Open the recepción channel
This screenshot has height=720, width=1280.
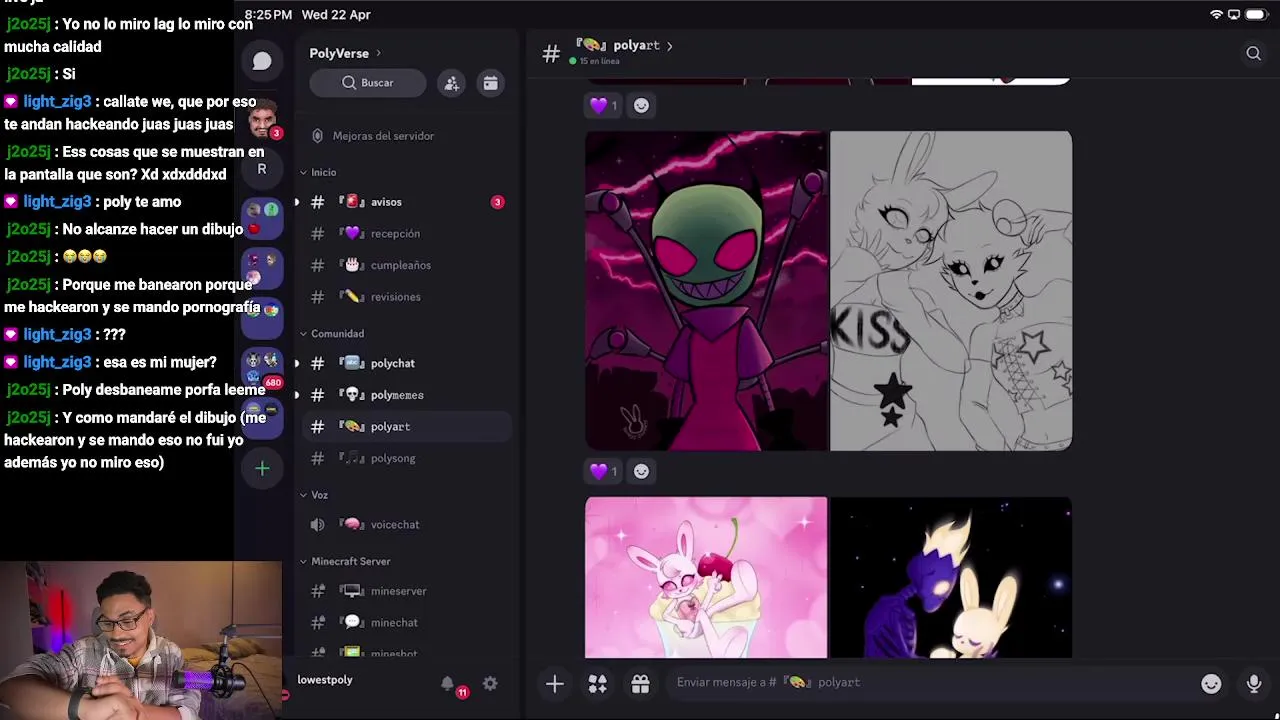pyautogui.click(x=407, y=234)
